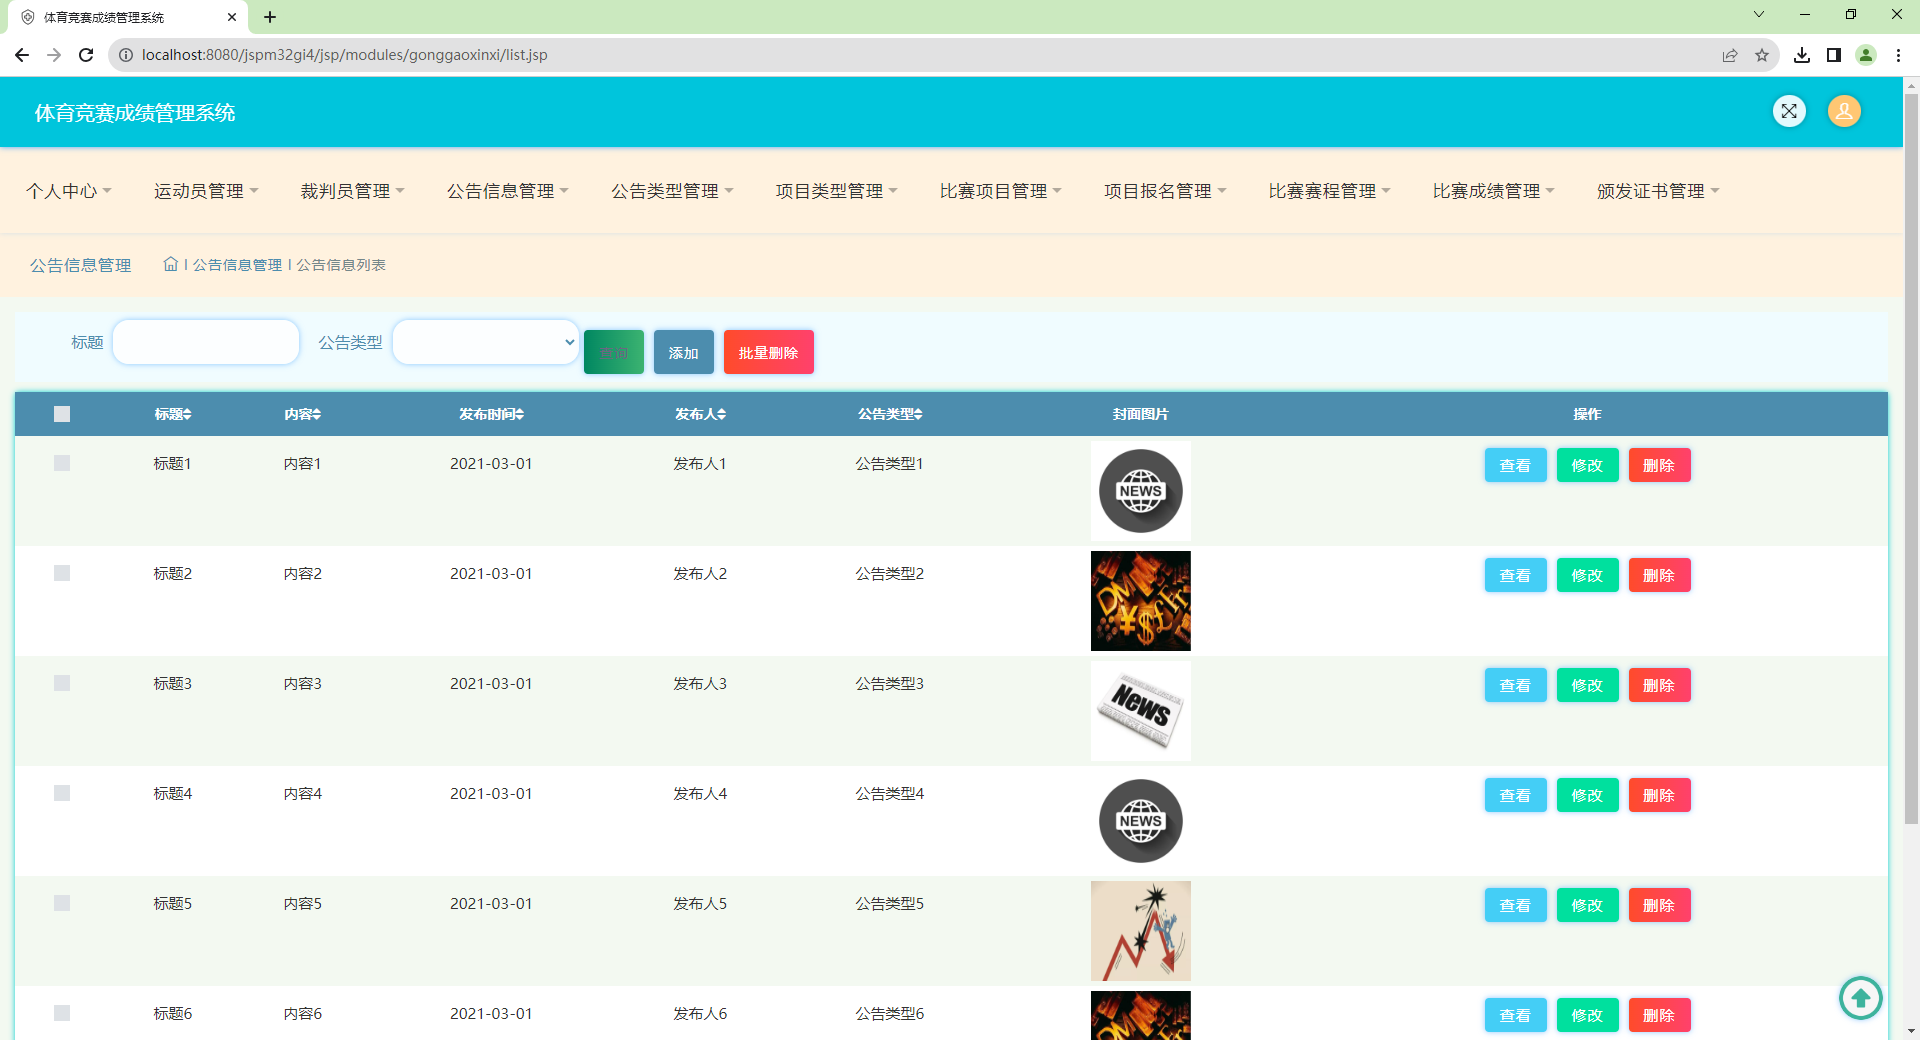Expand the 个人中心 menu
The width and height of the screenshot is (1920, 1040).
[x=69, y=191]
